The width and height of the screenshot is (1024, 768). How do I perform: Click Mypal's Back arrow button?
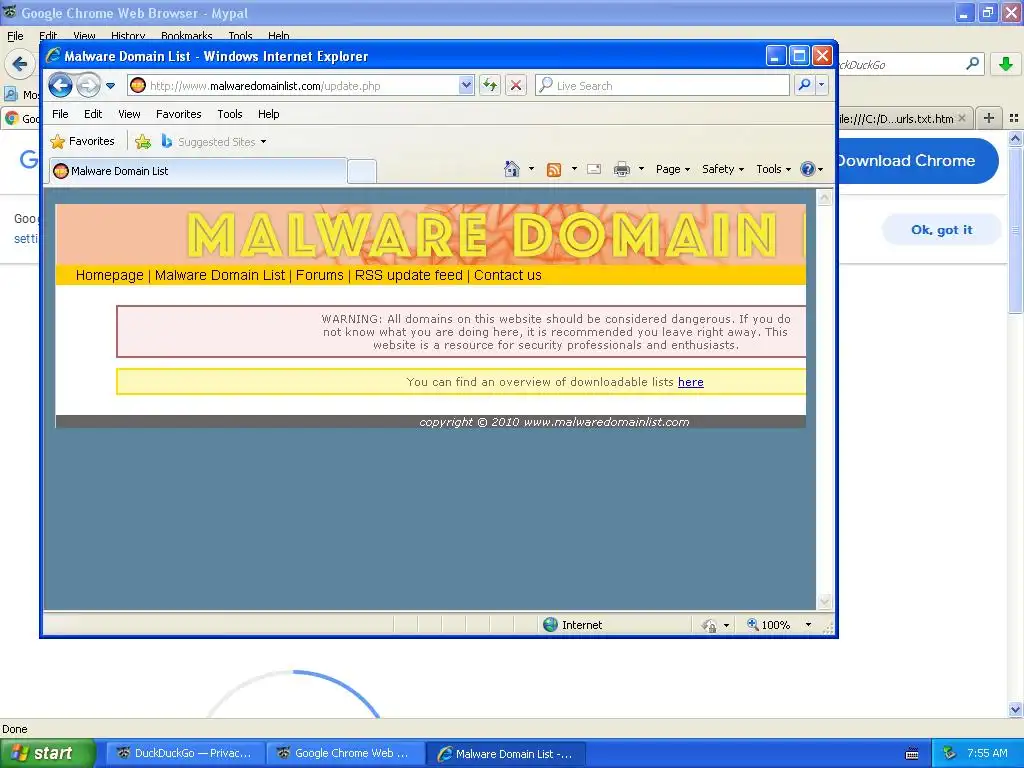pyautogui.click(x=20, y=64)
